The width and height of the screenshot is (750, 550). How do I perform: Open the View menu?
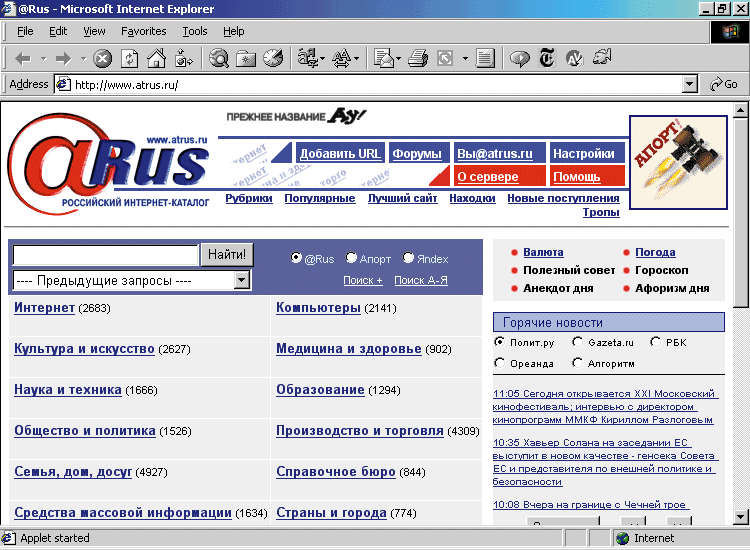click(94, 32)
